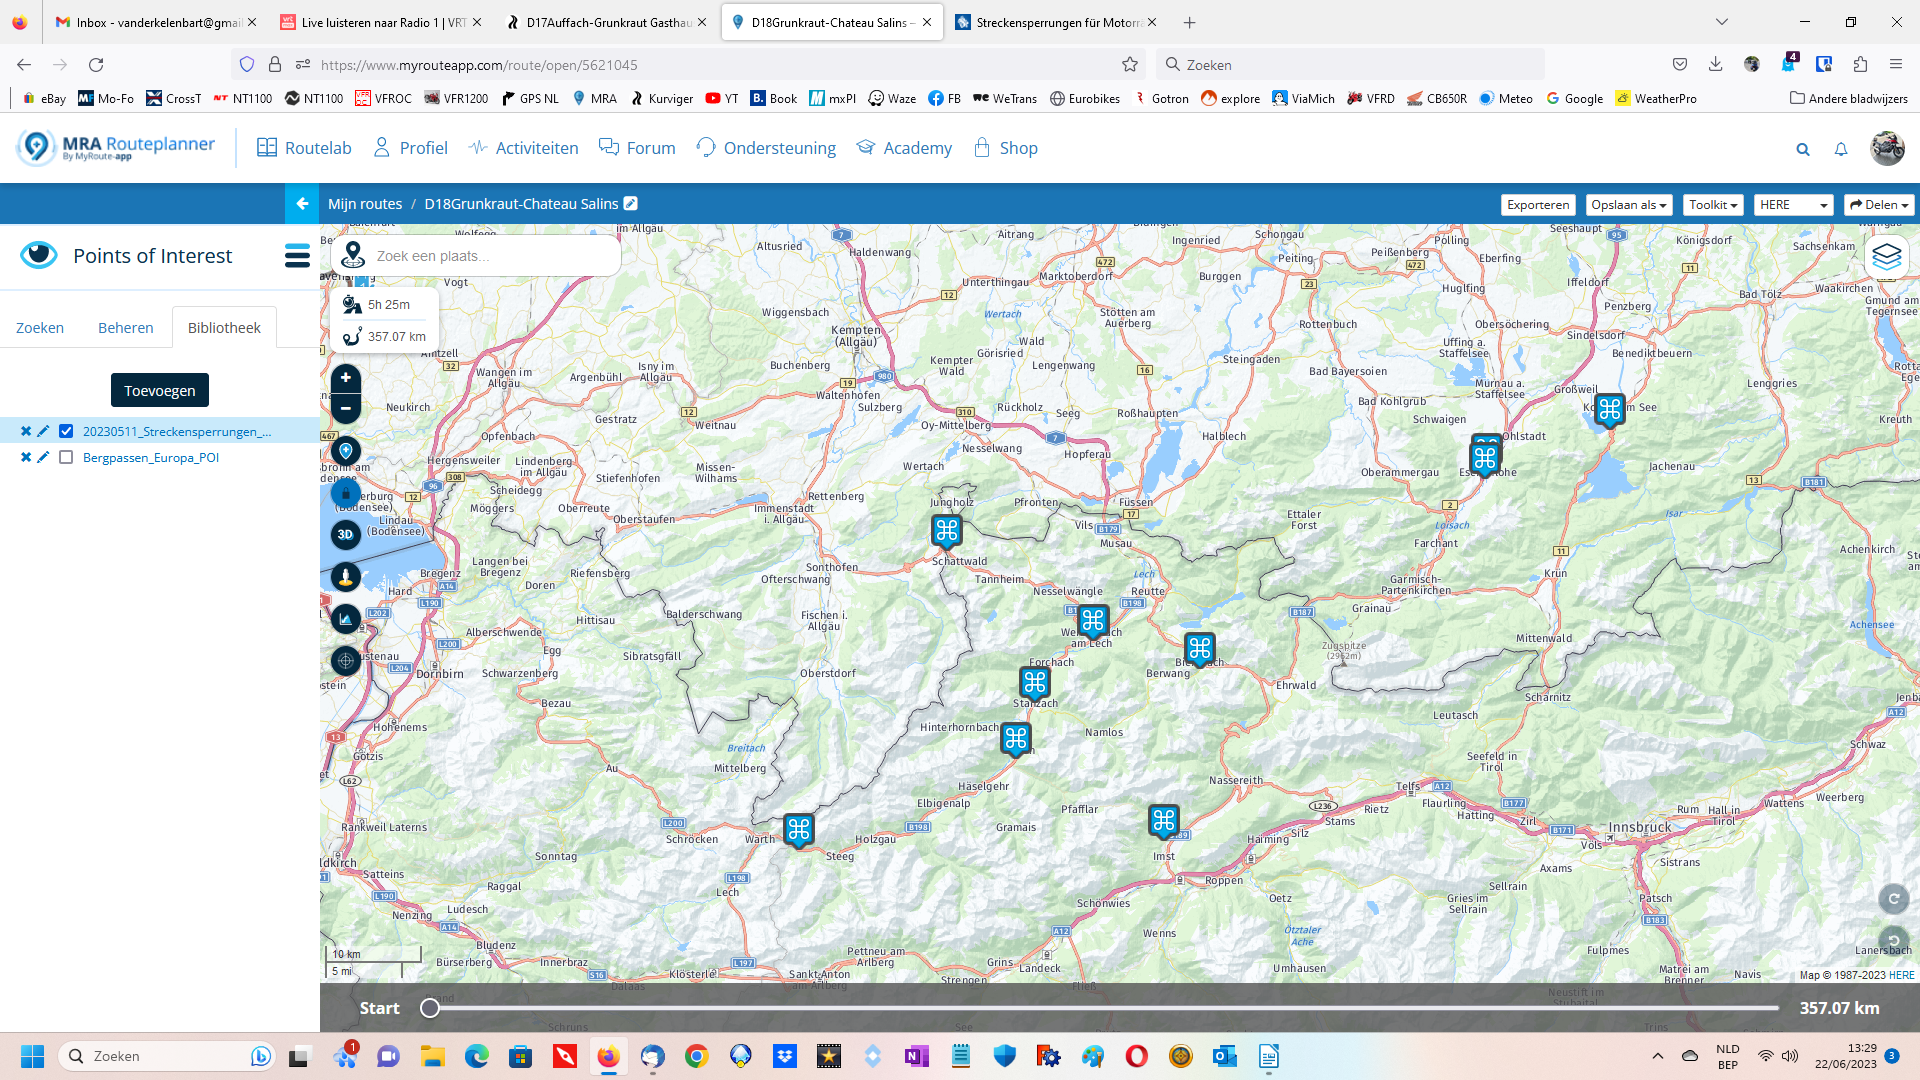This screenshot has width=1920, height=1080.
Task: Click in the Zoek een plaats field
Action: pos(476,256)
